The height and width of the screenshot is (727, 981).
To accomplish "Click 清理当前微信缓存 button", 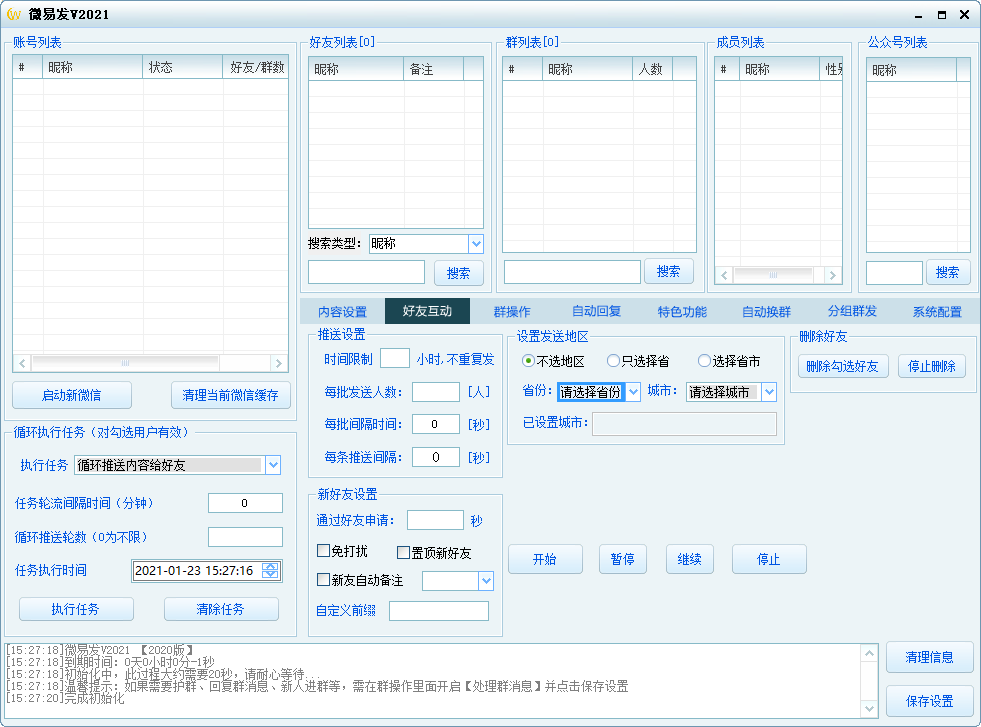I will click(x=230, y=395).
